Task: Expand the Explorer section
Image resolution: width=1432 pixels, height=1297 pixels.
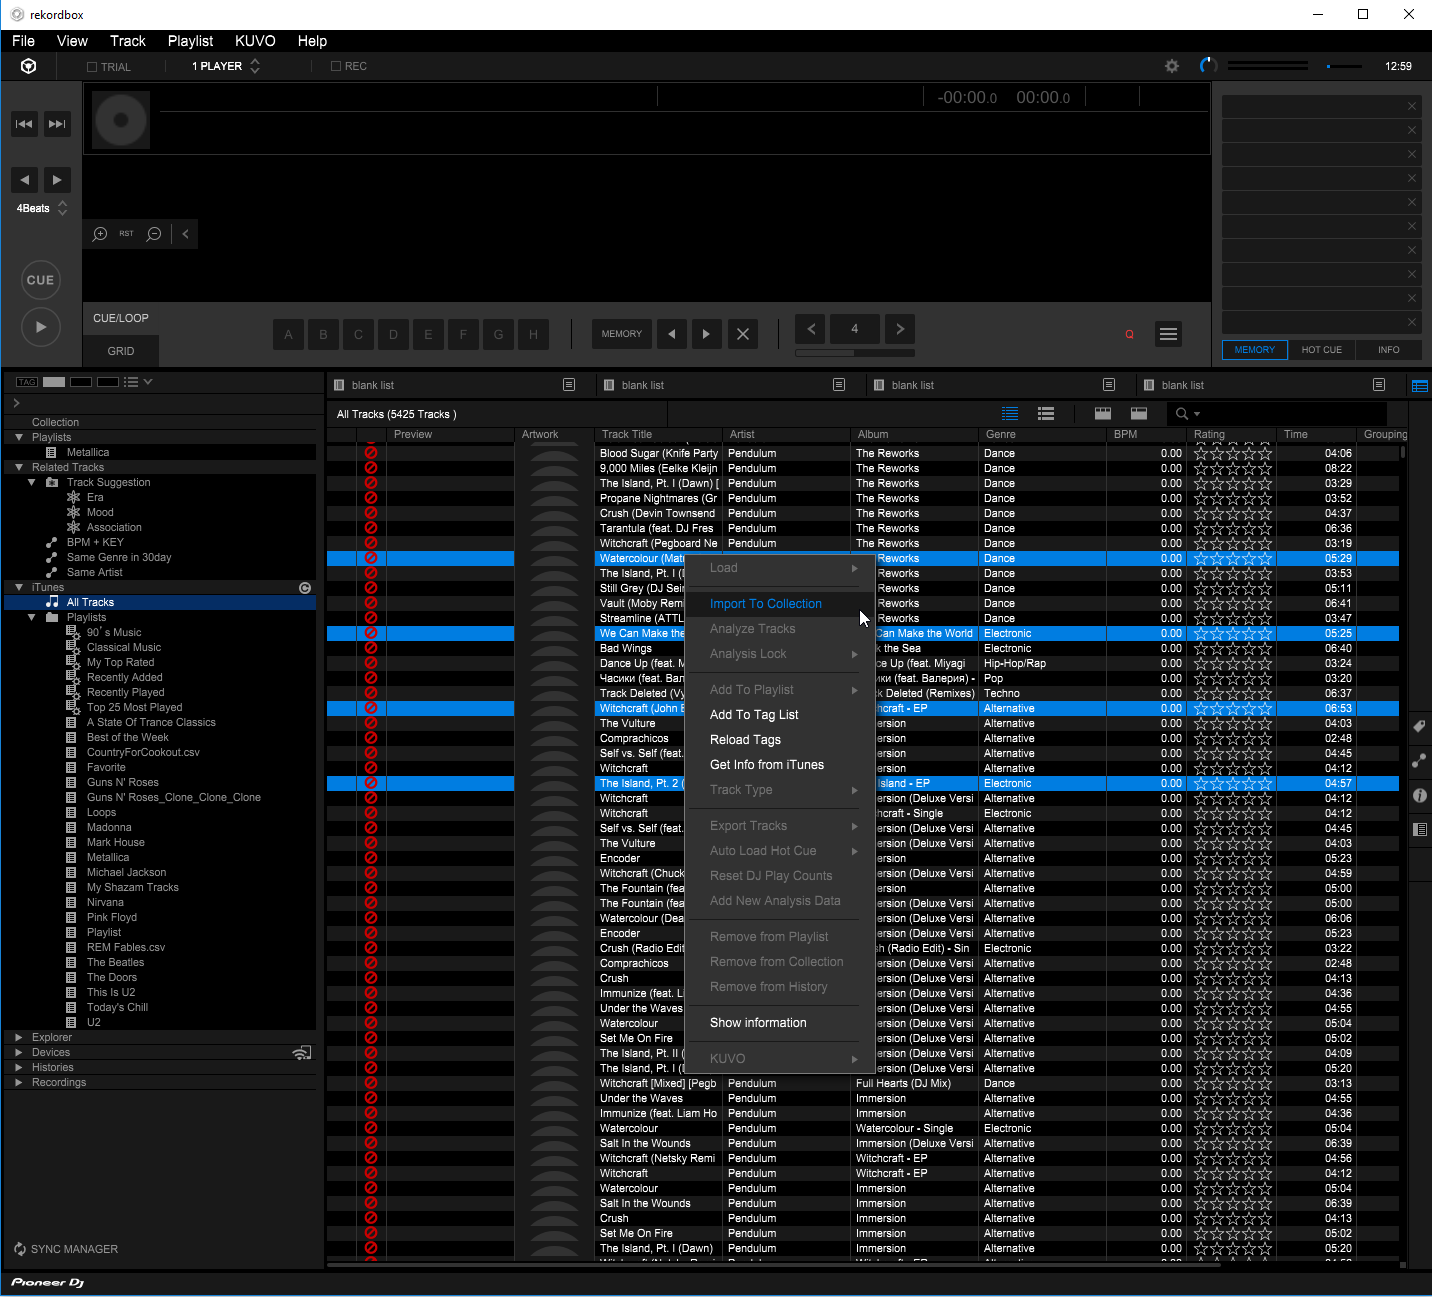Action: (19, 1037)
